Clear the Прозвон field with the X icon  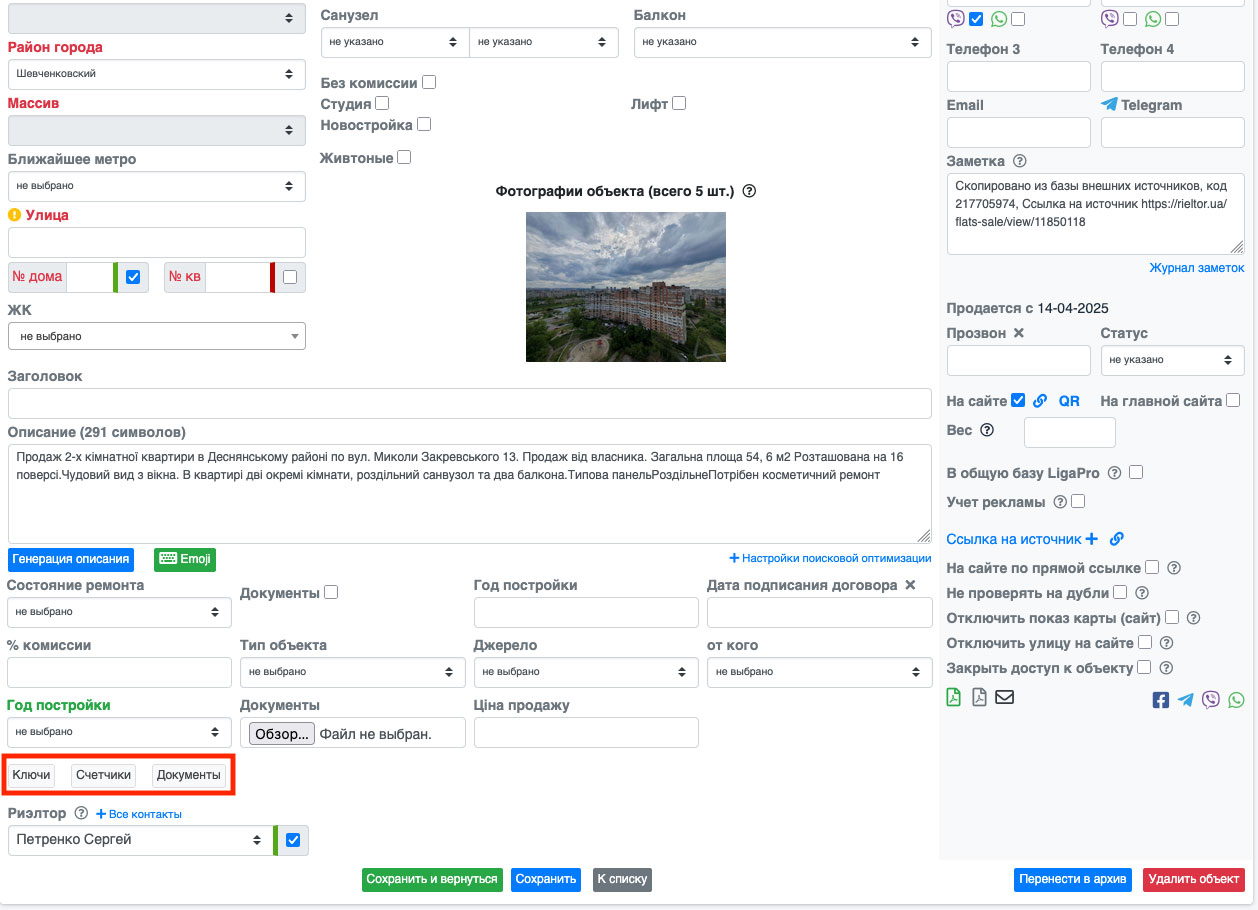(1019, 333)
